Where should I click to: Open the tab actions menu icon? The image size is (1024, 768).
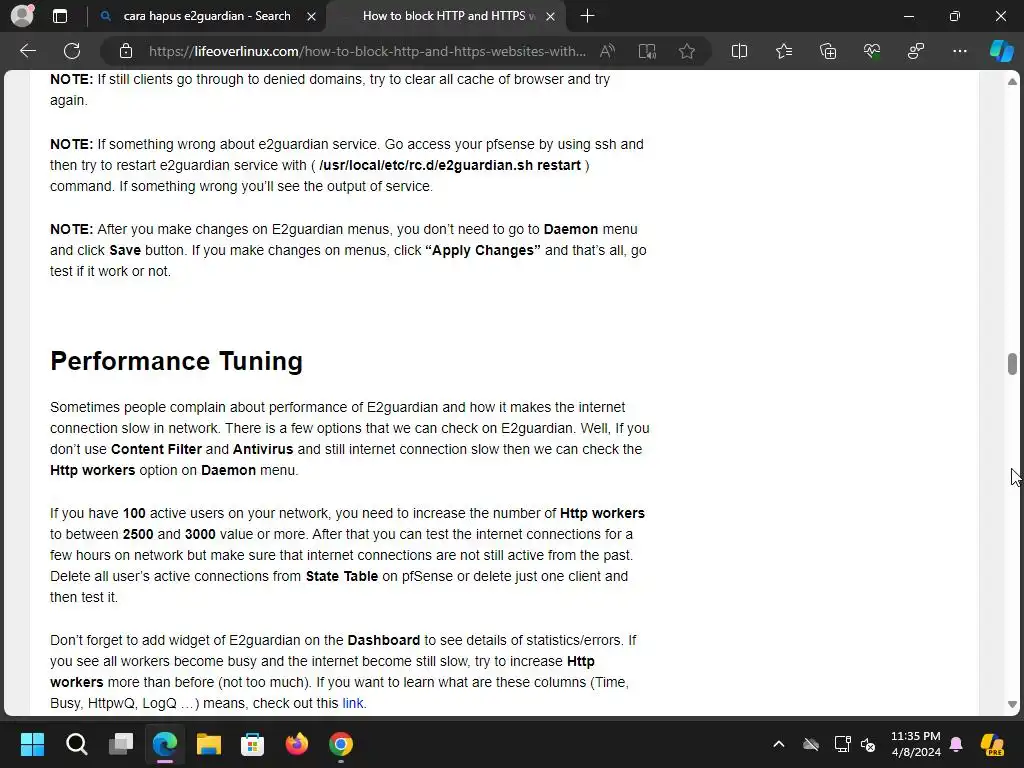60,16
